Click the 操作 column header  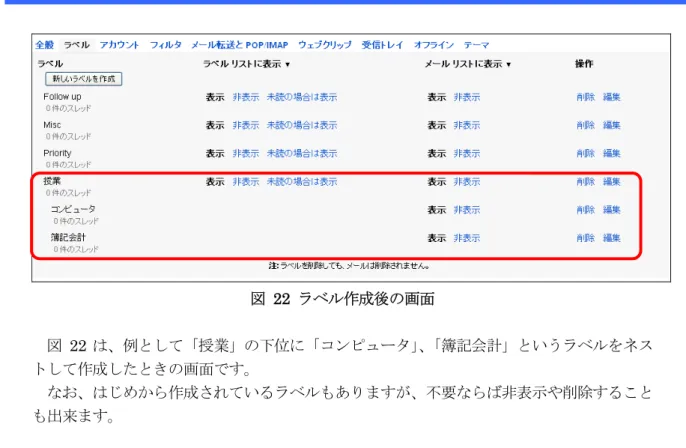pos(584,64)
